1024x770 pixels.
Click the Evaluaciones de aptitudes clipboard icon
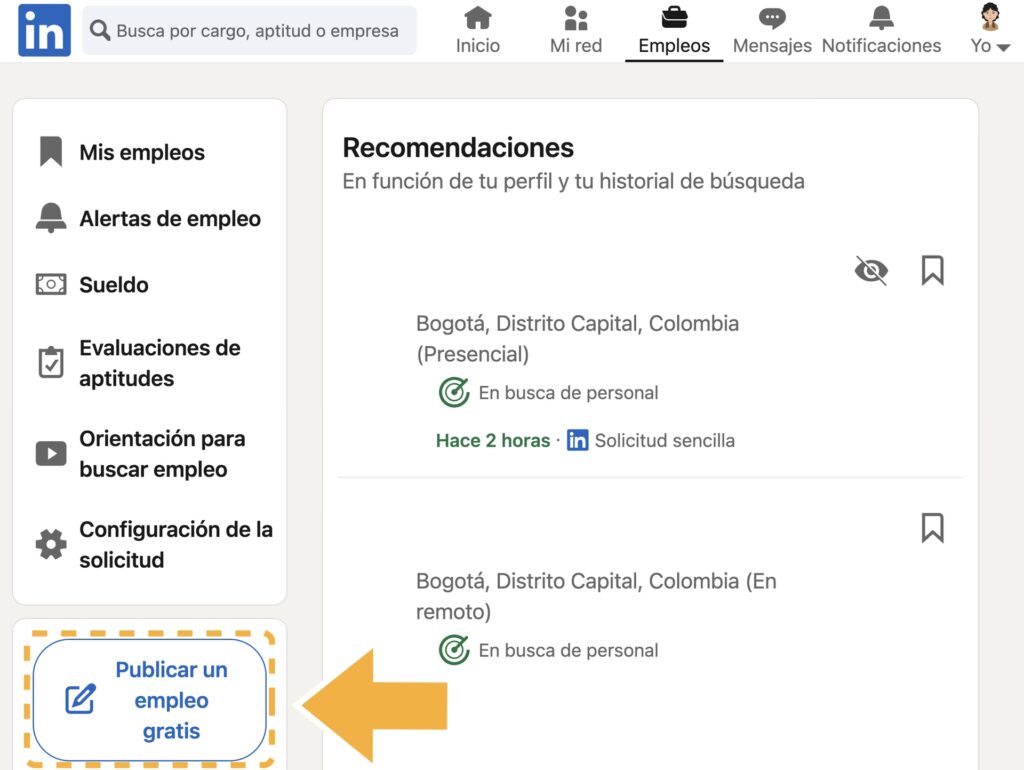tap(51, 363)
